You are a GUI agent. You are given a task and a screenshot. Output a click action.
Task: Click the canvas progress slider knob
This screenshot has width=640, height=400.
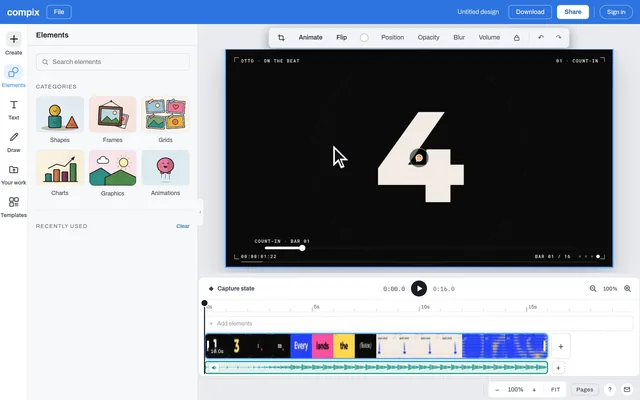point(302,248)
